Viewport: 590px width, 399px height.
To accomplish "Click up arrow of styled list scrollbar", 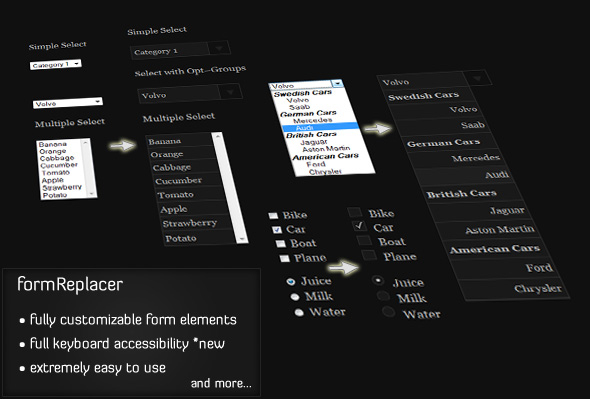I will tap(217, 136).
